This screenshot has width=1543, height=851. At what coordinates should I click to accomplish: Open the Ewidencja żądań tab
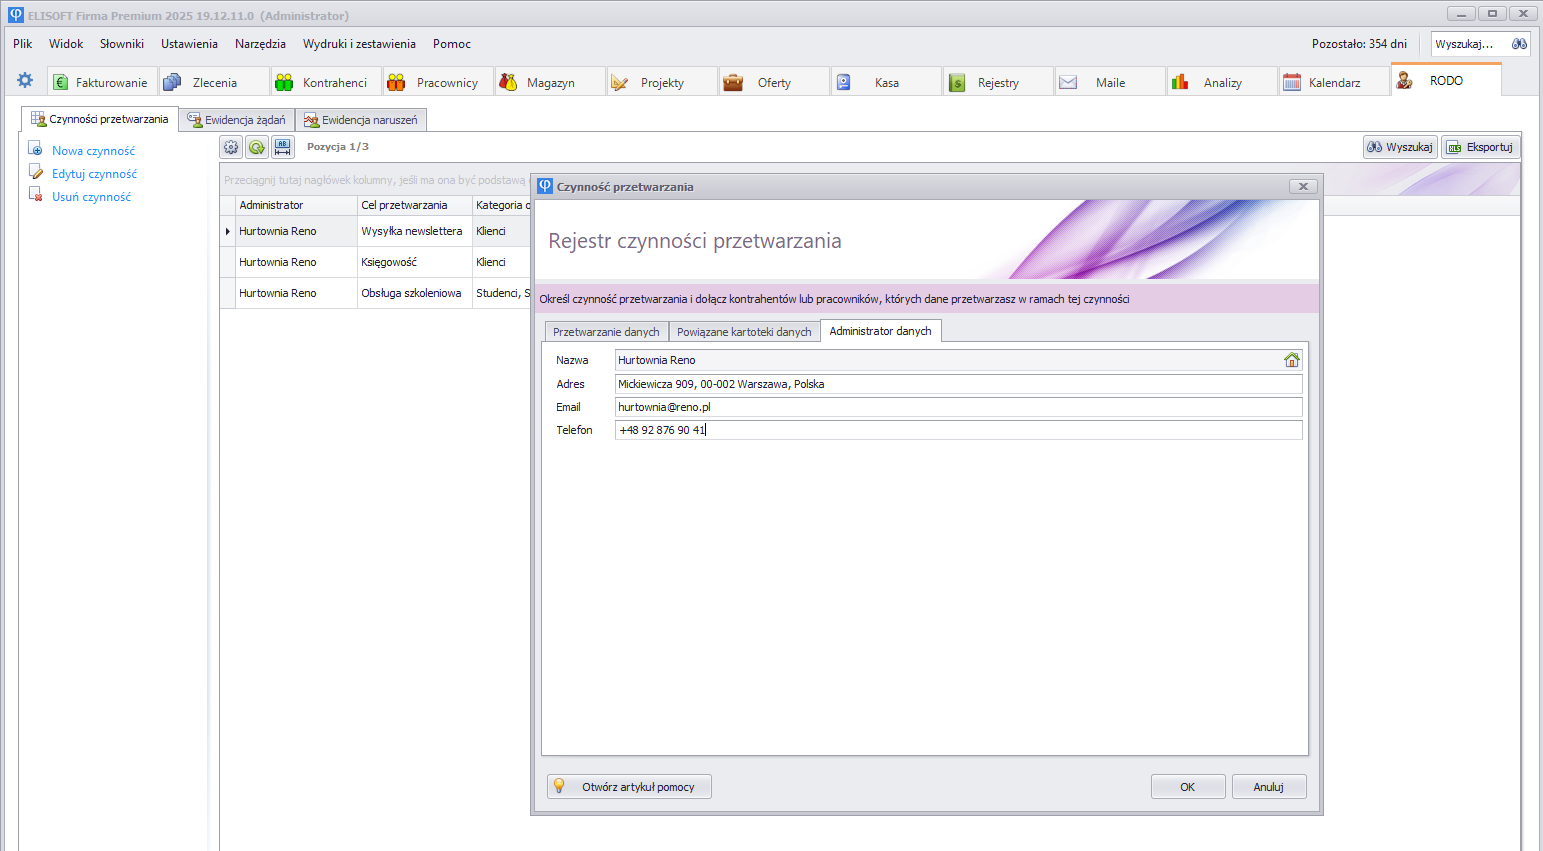[237, 120]
